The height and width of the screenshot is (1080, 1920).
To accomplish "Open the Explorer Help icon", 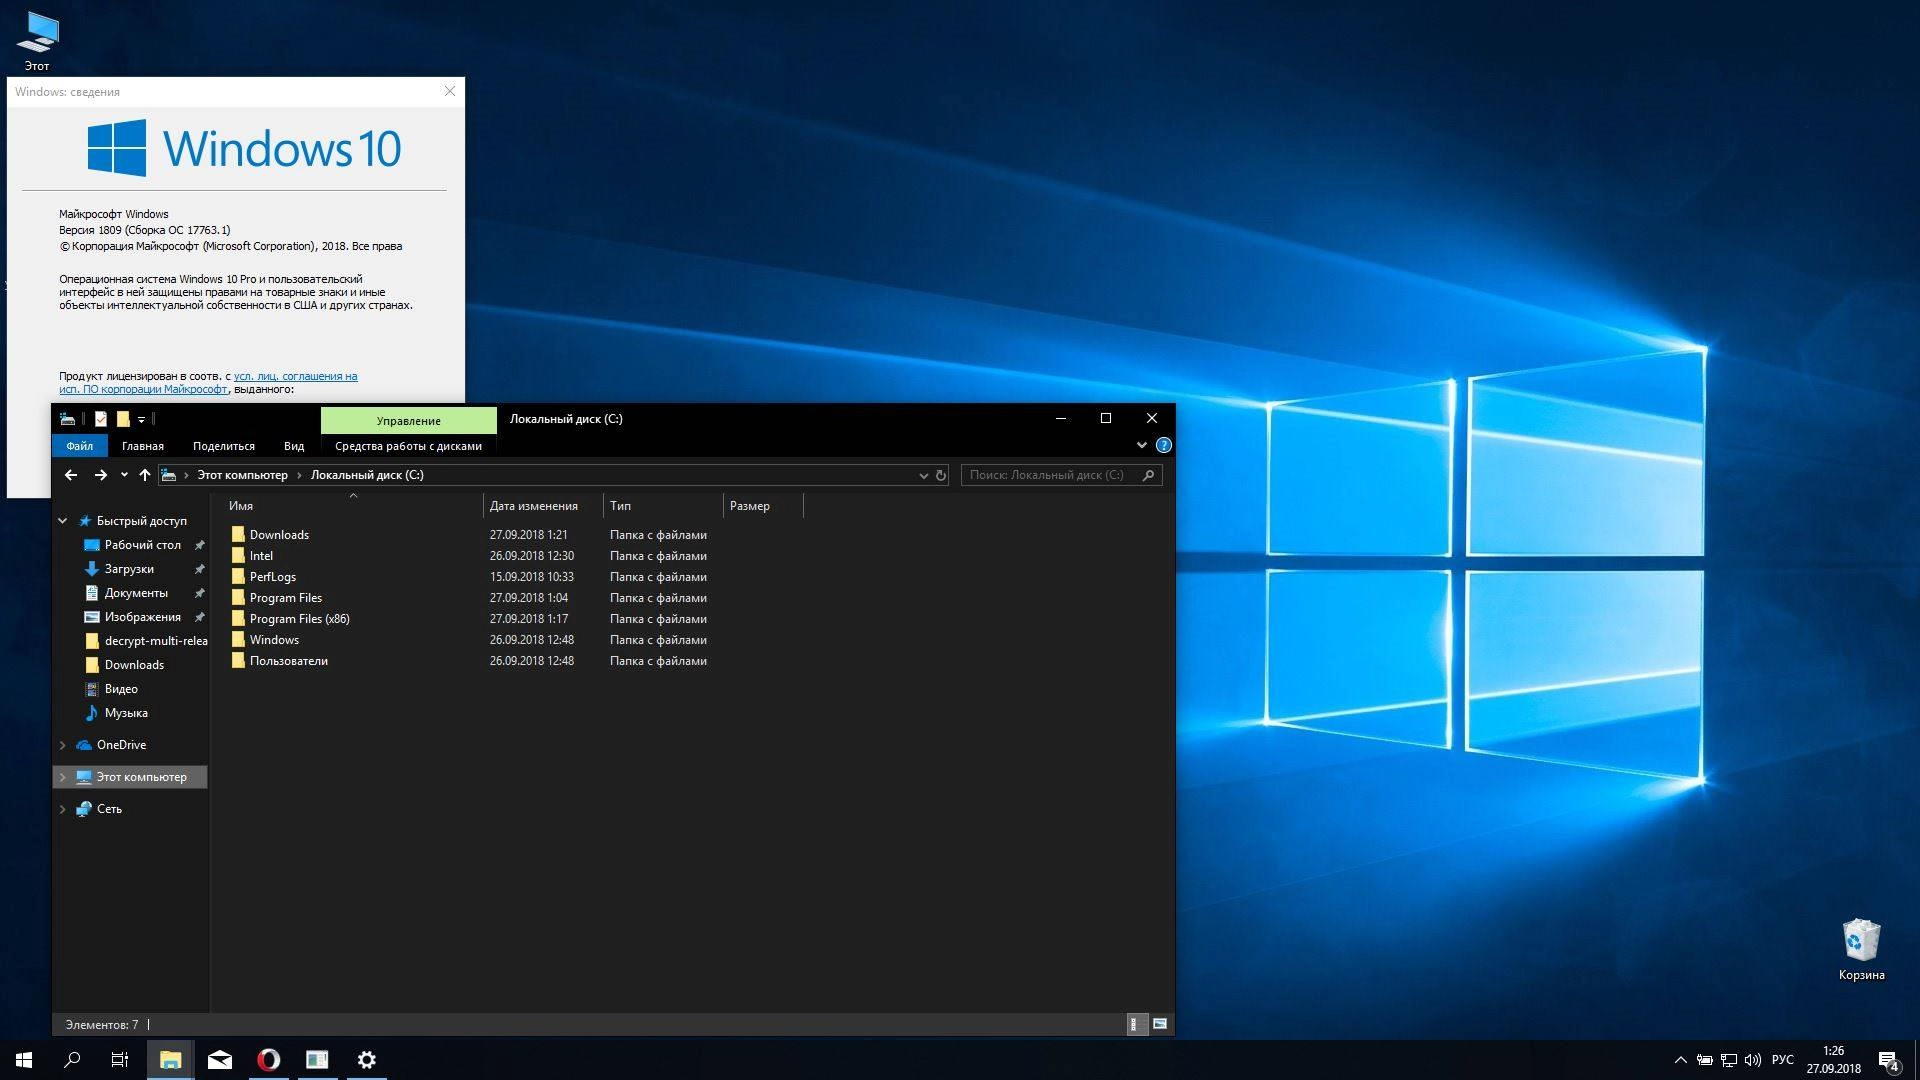I will pos(1163,445).
